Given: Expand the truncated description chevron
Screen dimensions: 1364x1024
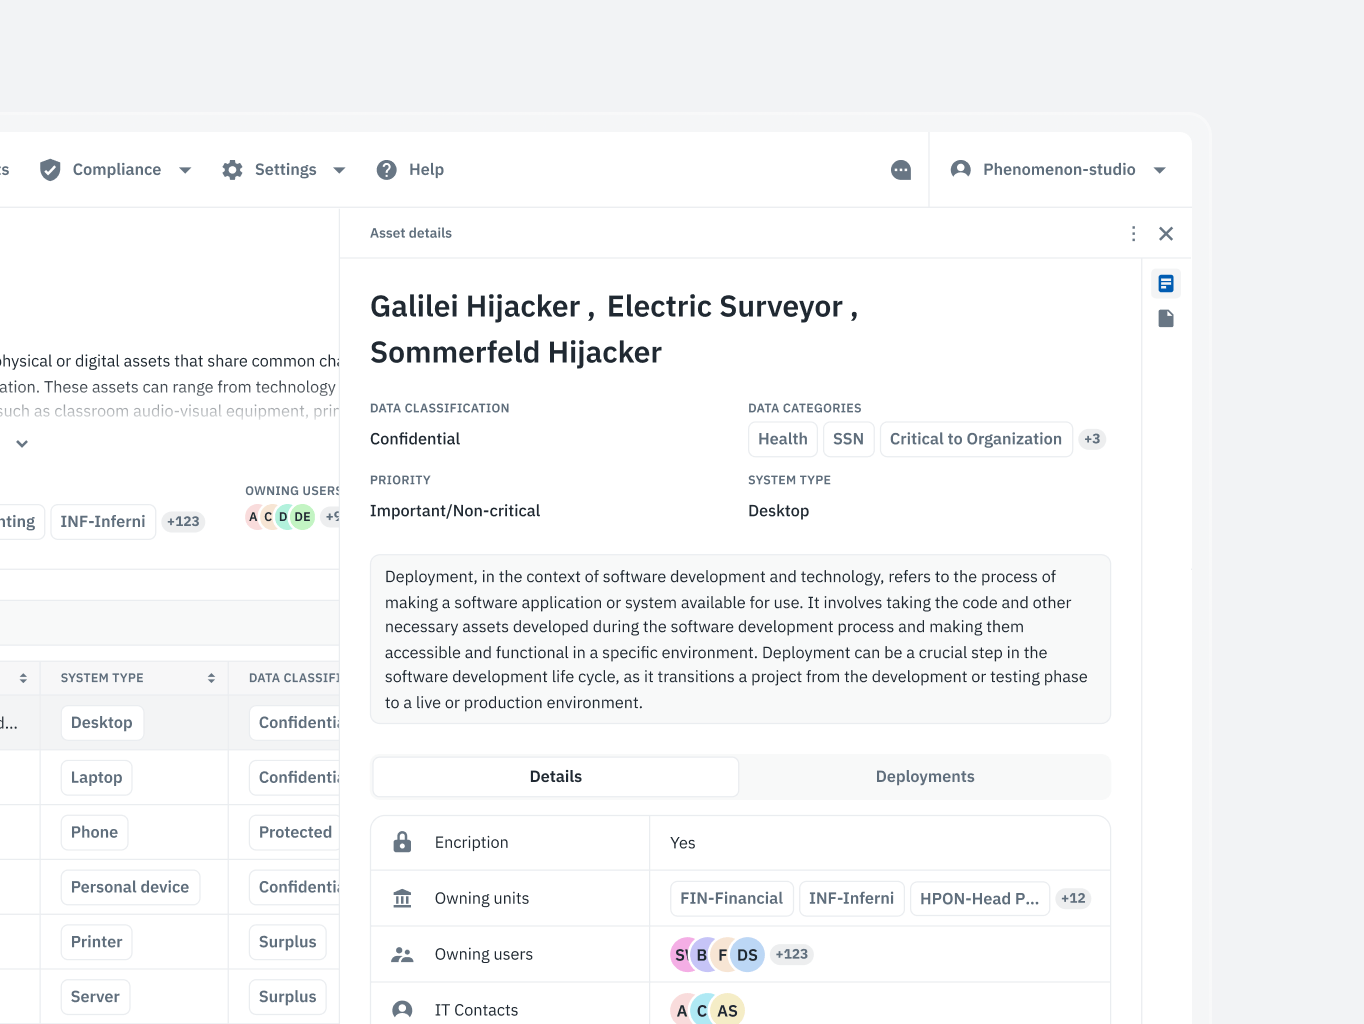Looking at the screenshot, I should click(22, 444).
